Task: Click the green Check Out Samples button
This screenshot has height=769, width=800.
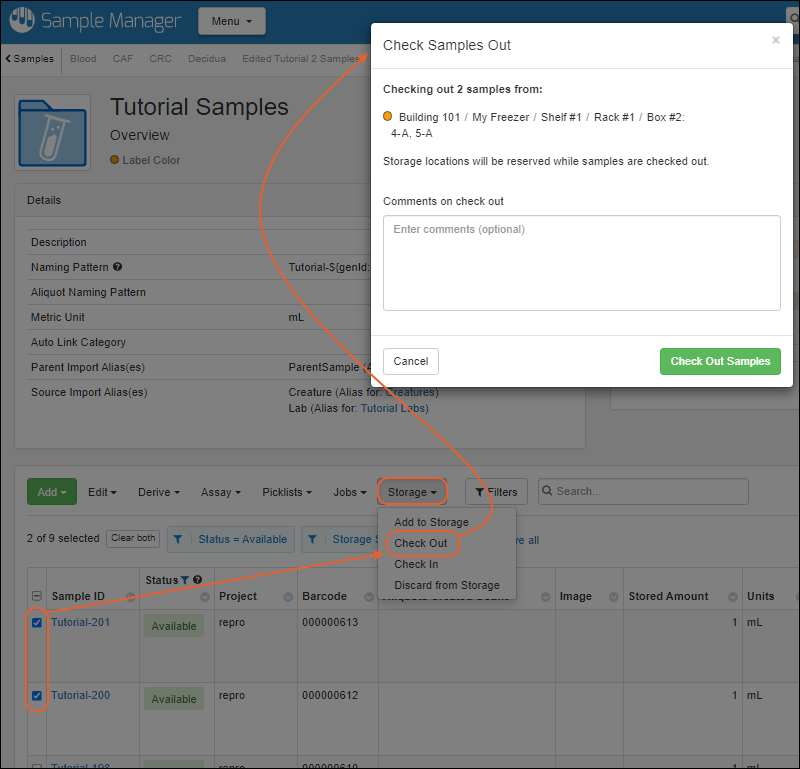Action: [719, 361]
